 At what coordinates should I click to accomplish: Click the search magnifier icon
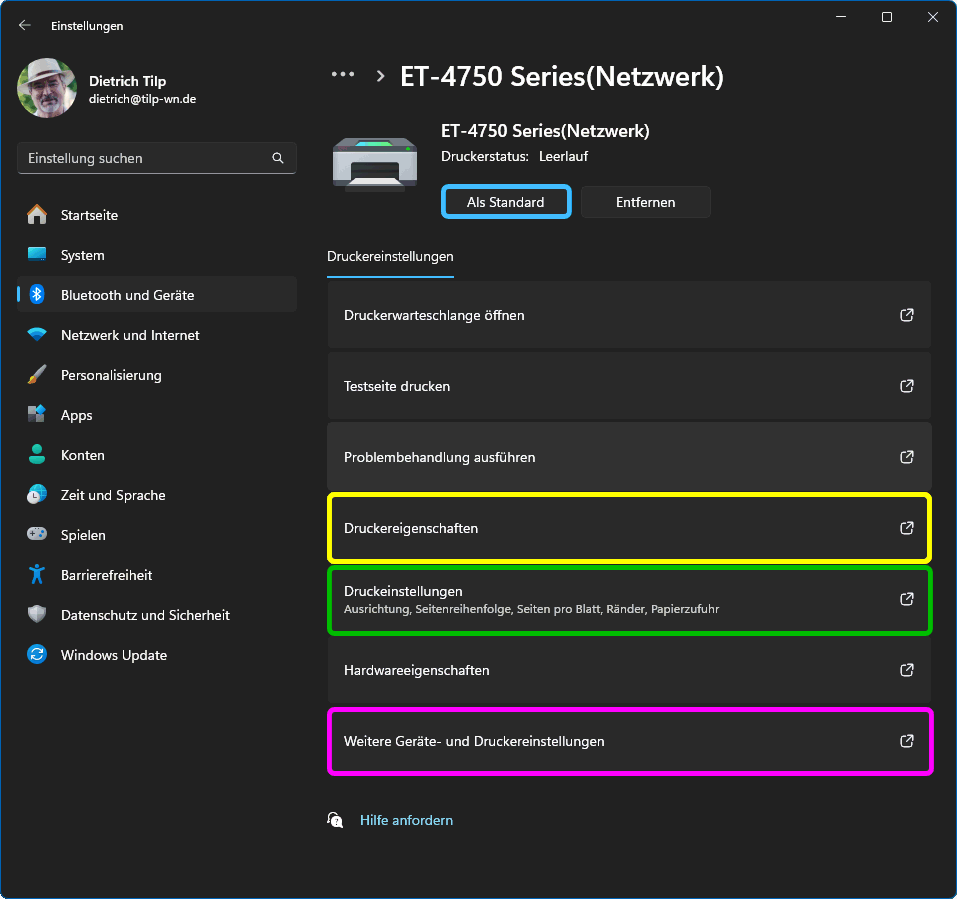[278, 158]
